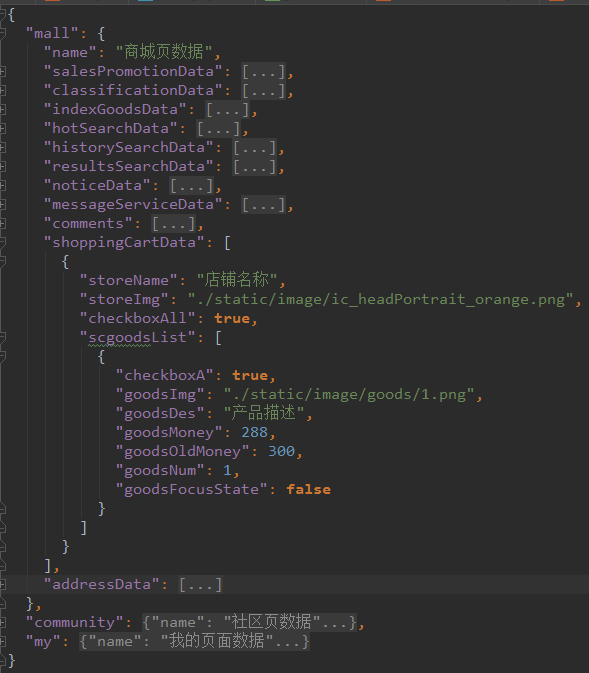
Task: Collapse shoppingCartData array via gutter marker
Action: [3, 243]
